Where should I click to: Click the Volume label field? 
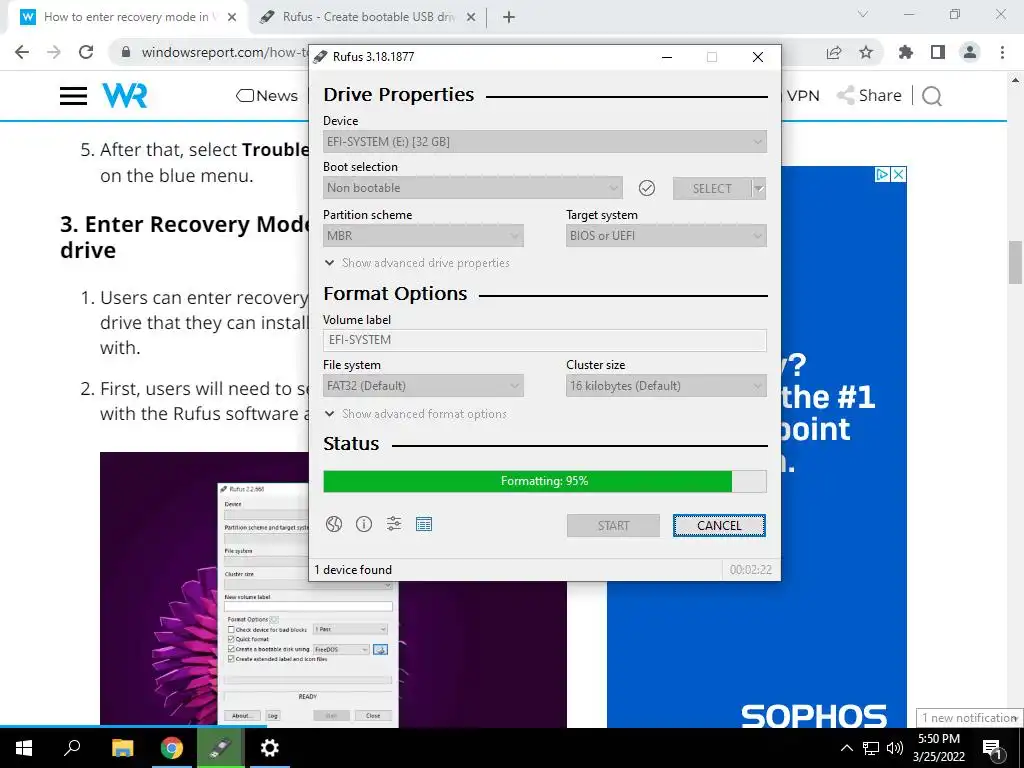(545, 340)
